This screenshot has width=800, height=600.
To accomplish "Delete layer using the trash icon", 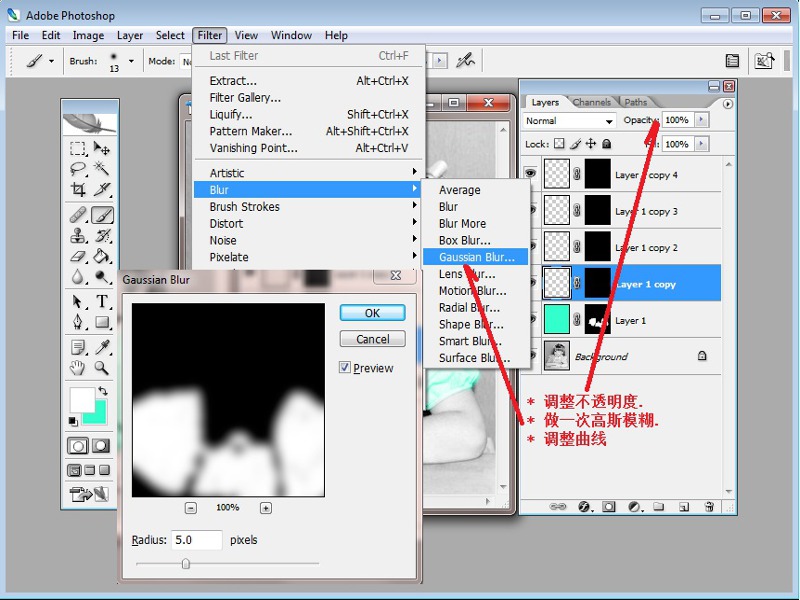I will (x=708, y=507).
